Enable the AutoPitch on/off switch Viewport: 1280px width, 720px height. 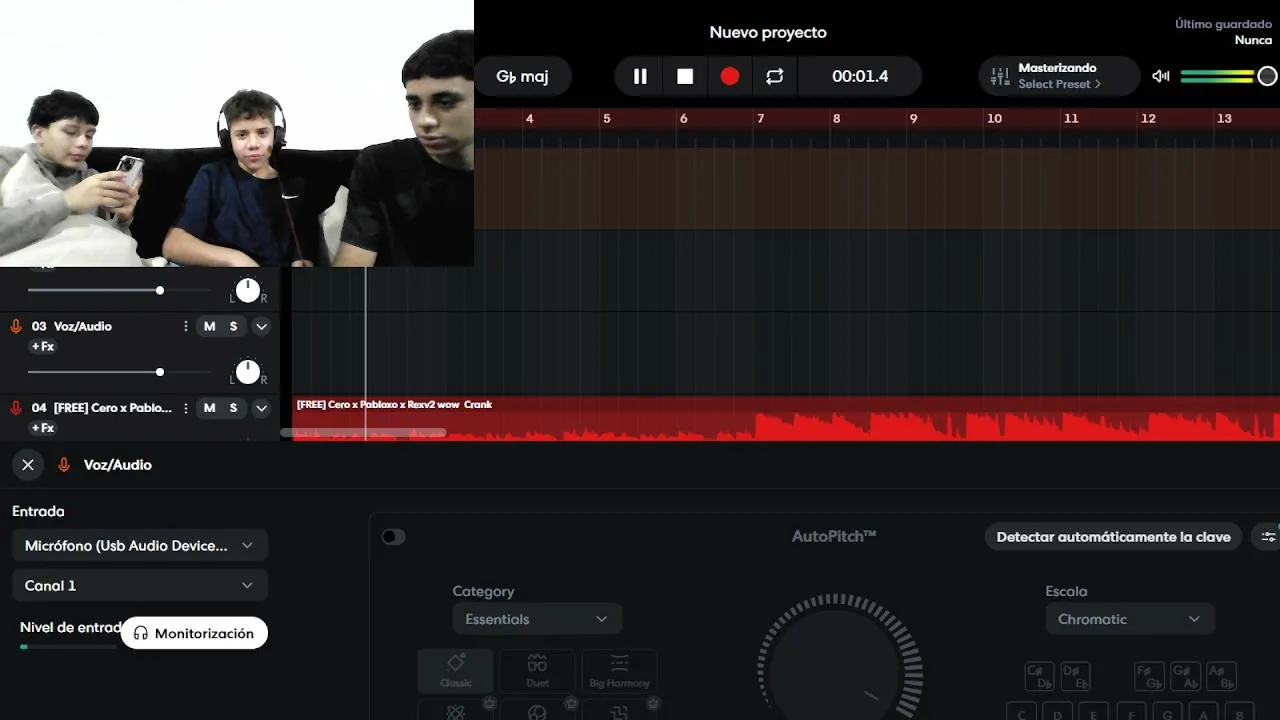tap(393, 537)
